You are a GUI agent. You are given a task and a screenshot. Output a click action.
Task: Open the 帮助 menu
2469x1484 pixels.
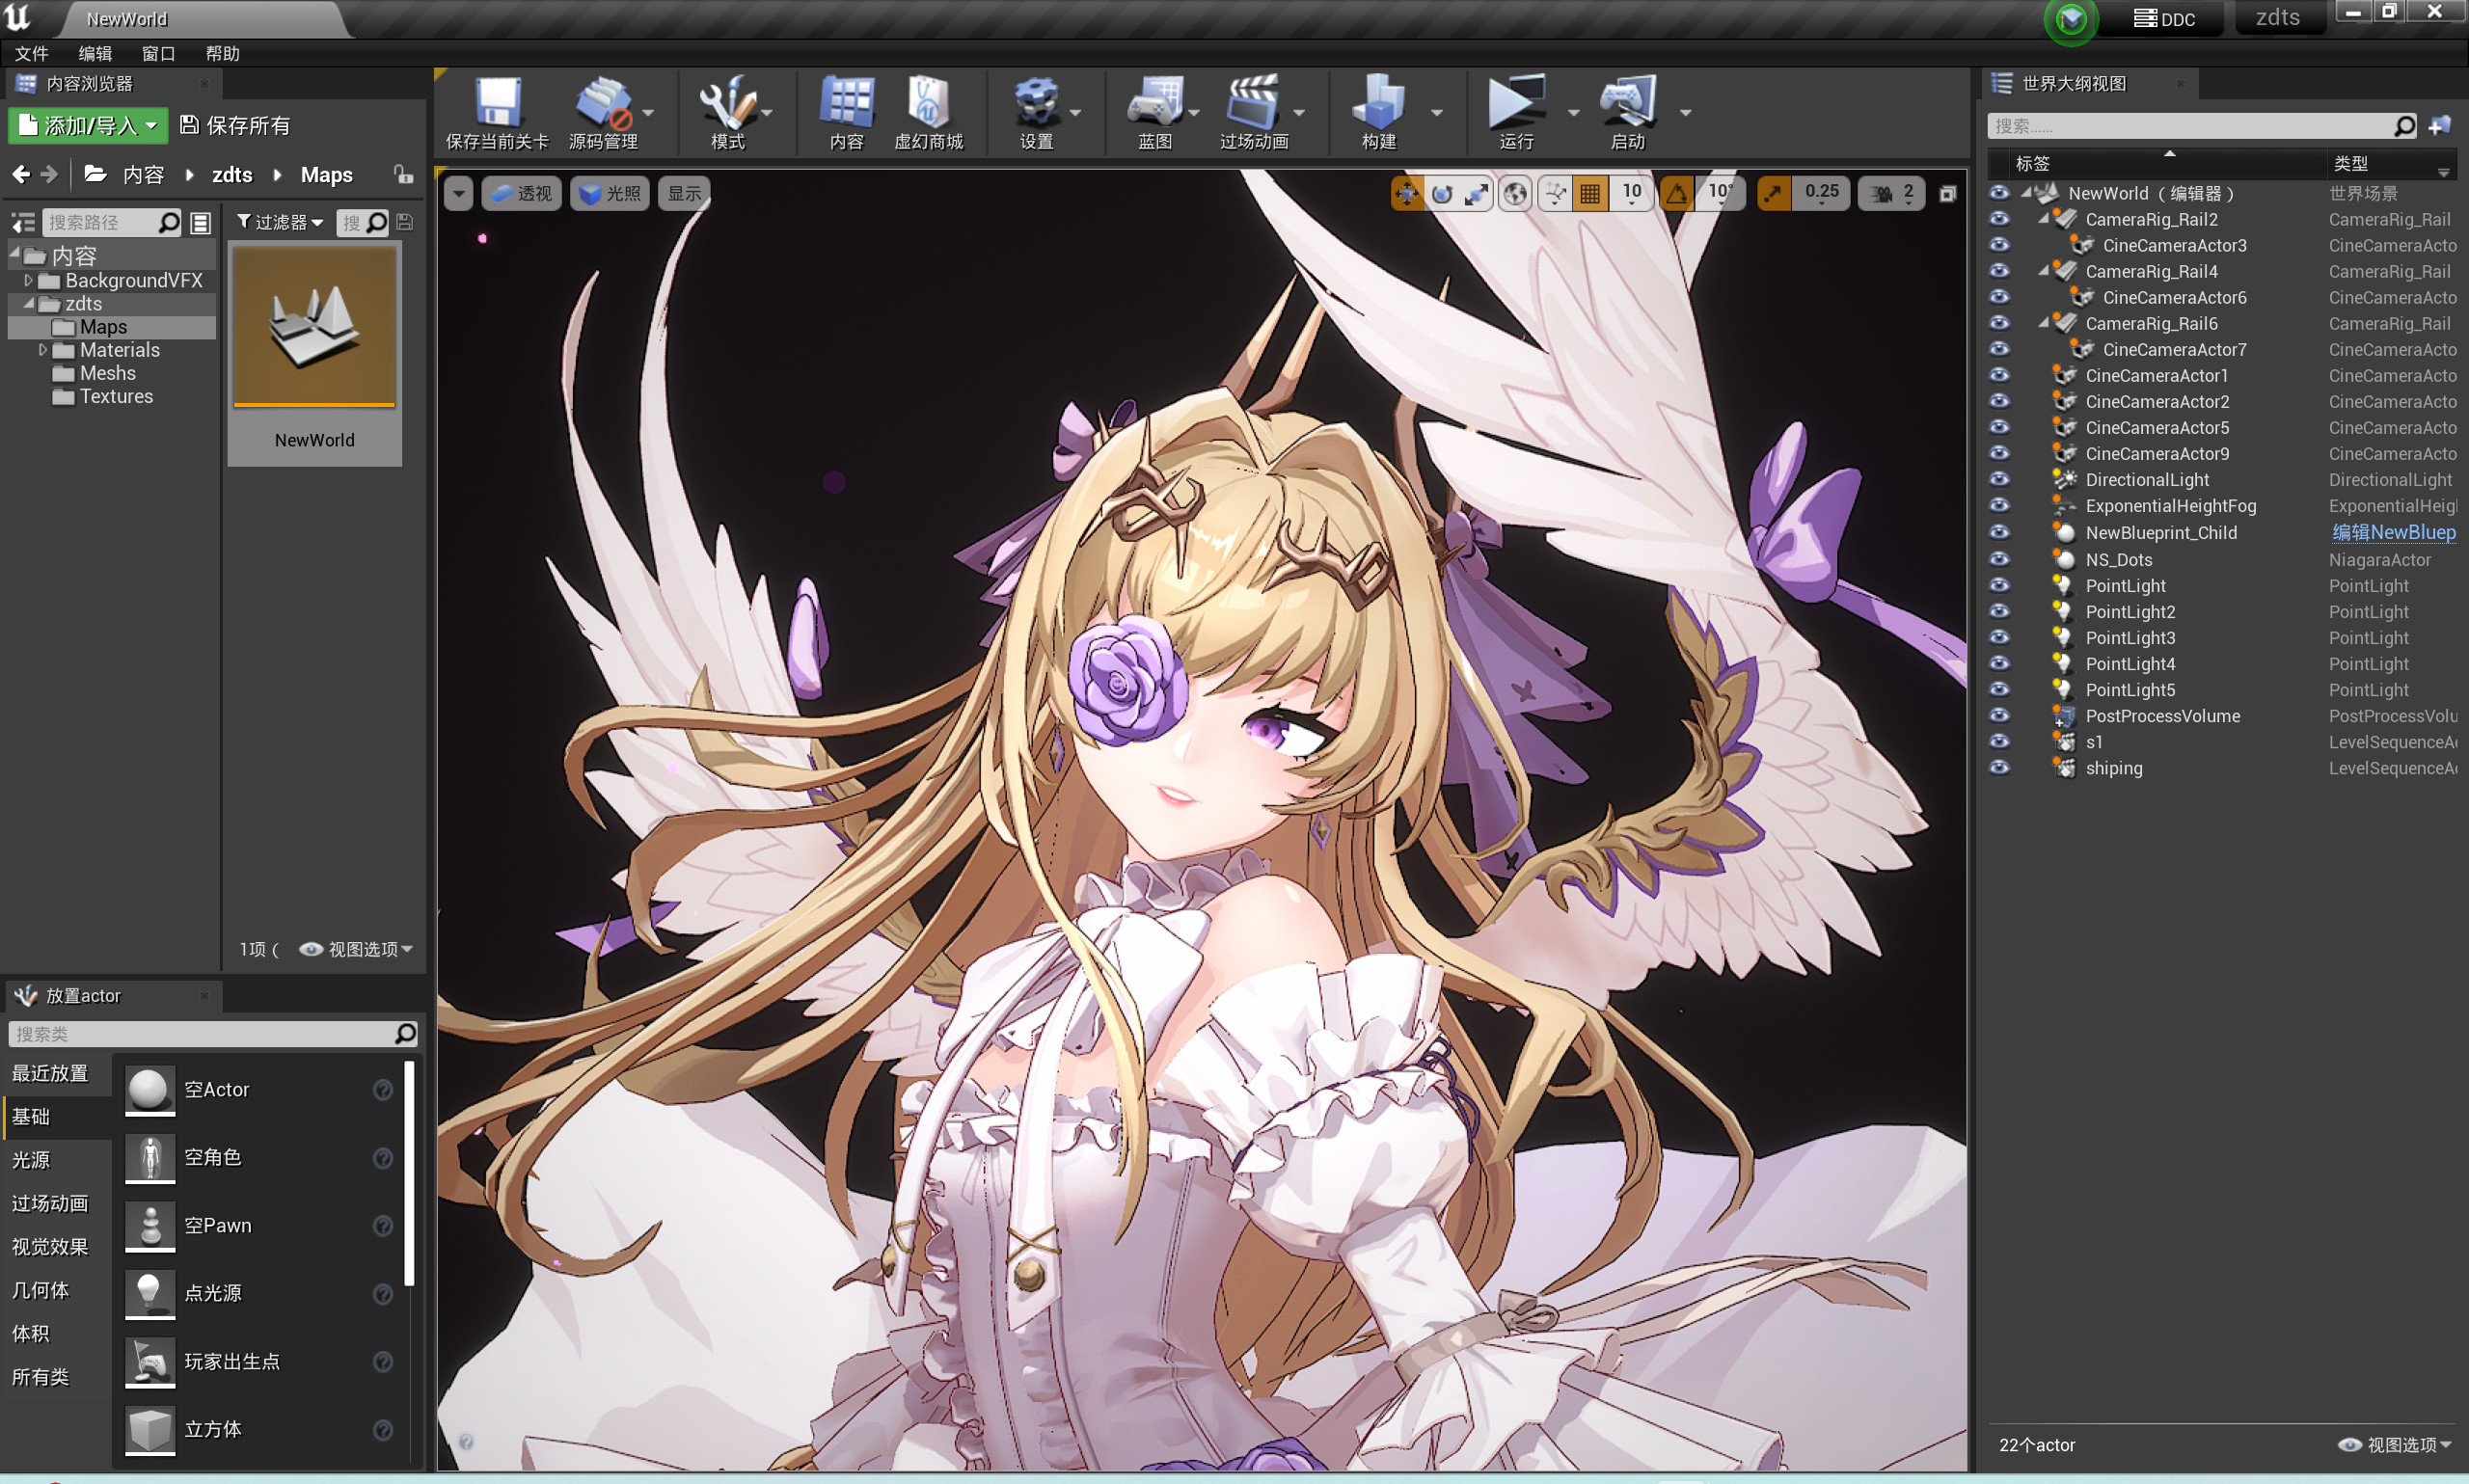click(x=222, y=53)
